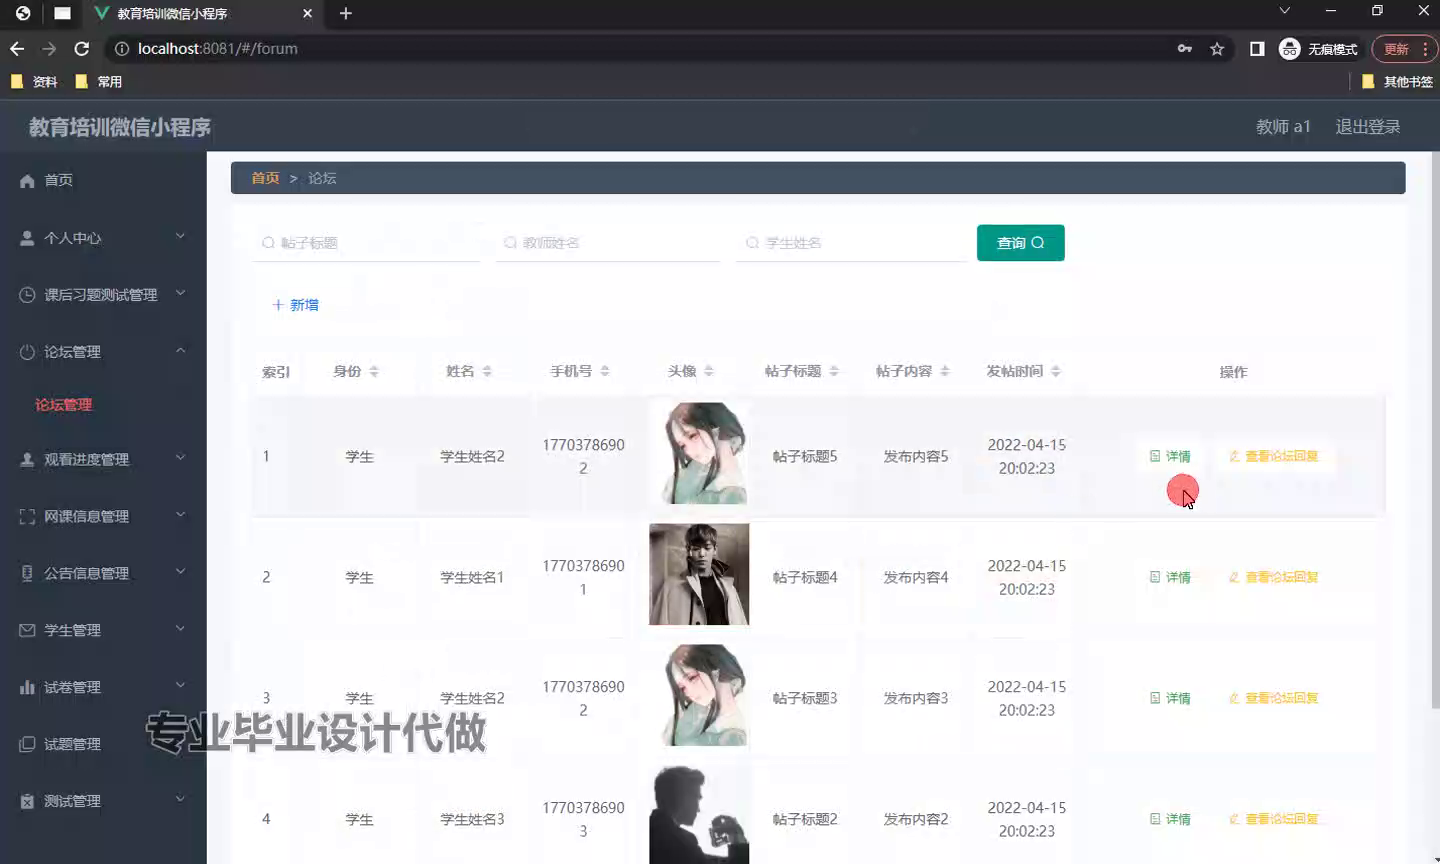The height and width of the screenshot is (864, 1440).
Task: Open 详情 for 帖子标题5 row
Action: click(1170, 456)
